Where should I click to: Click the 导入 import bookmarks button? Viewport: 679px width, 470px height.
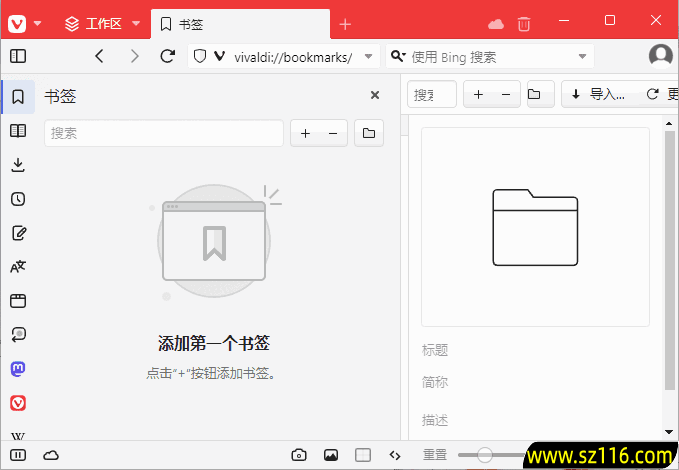(x=598, y=95)
